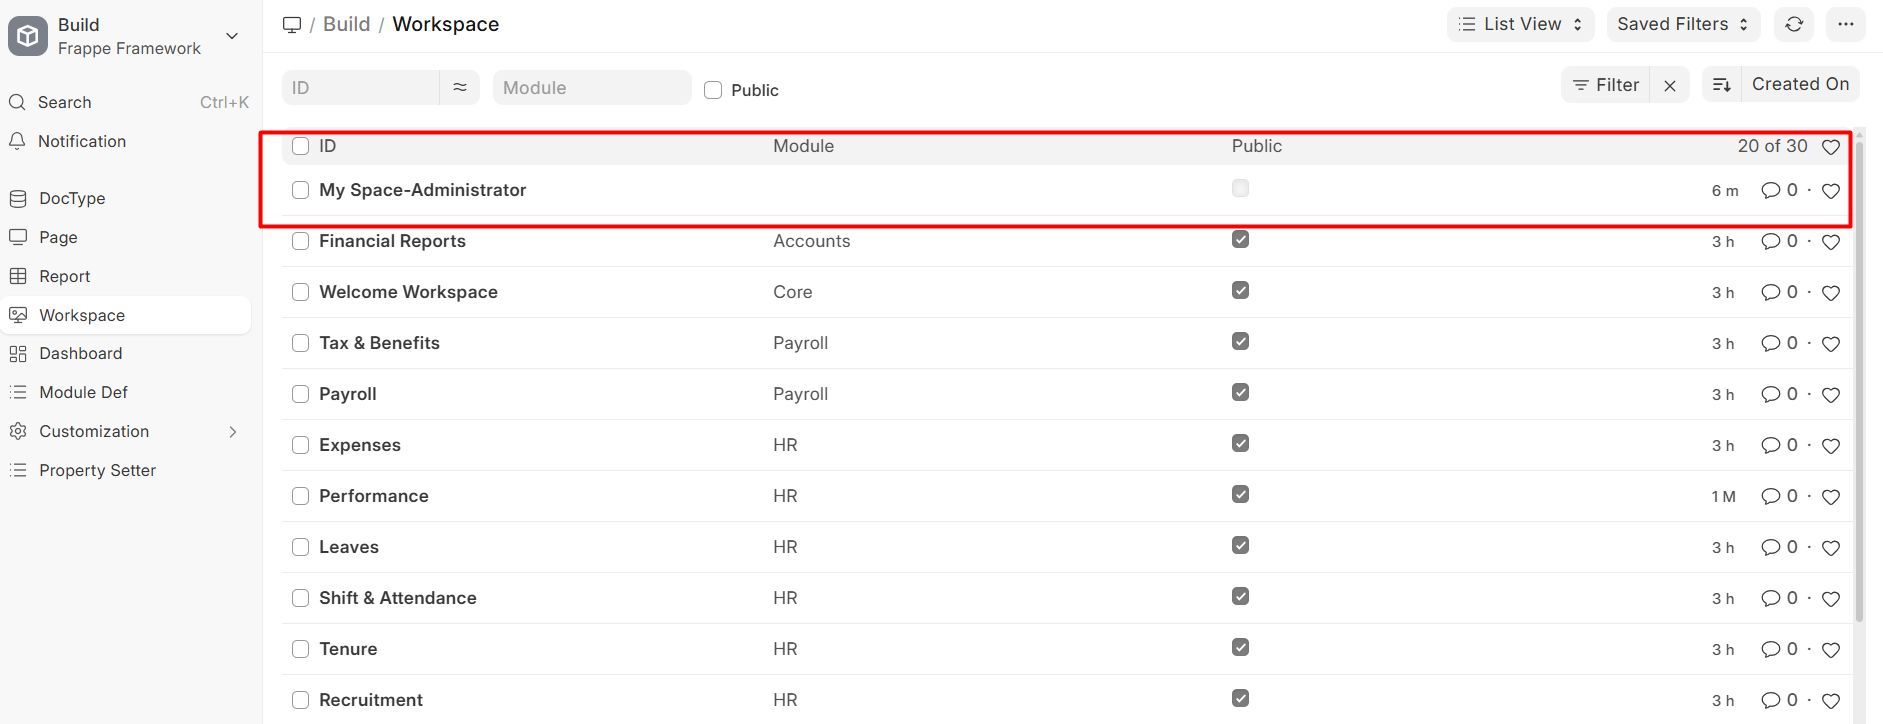Click the ID filter approximate-match icon
Viewport: 1883px width, 724px height.
pyautogui.click(x=460, y=88)
